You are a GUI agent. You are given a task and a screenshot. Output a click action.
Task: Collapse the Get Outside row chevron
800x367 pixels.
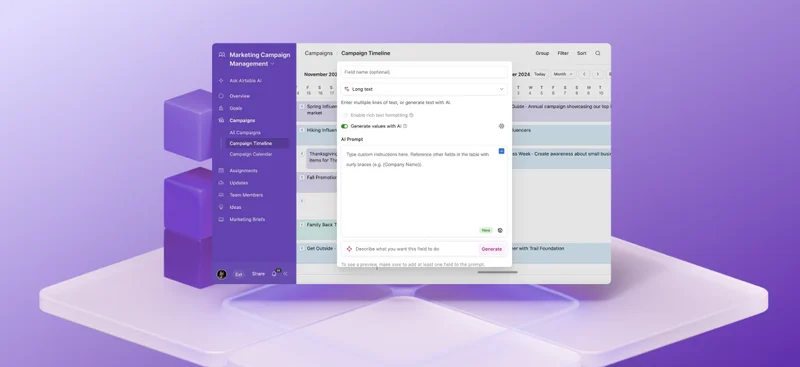click(302, 249)
